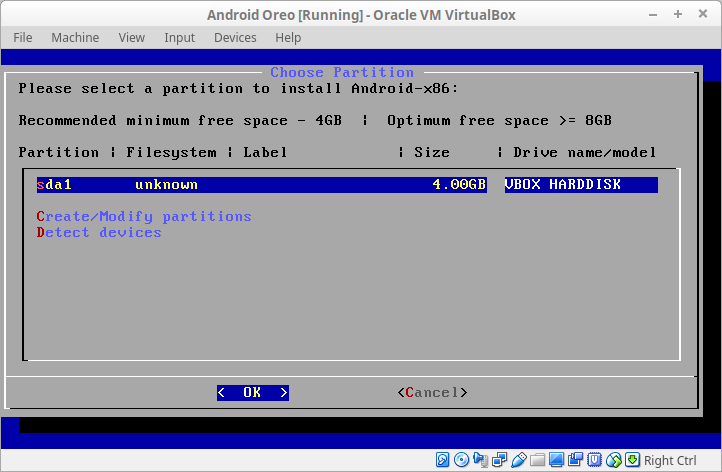722x472 pixels.
Task: Open the File menu
Action: [x=23, y=37]
